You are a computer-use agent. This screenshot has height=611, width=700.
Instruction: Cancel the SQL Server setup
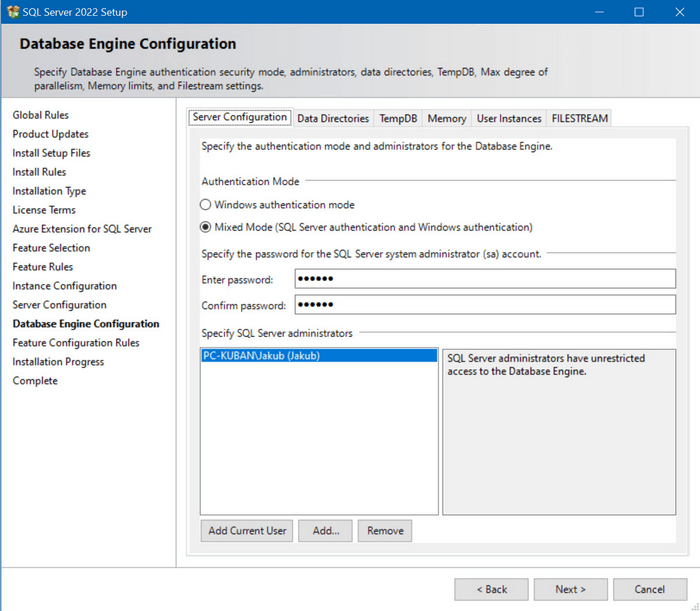[650, 589]
